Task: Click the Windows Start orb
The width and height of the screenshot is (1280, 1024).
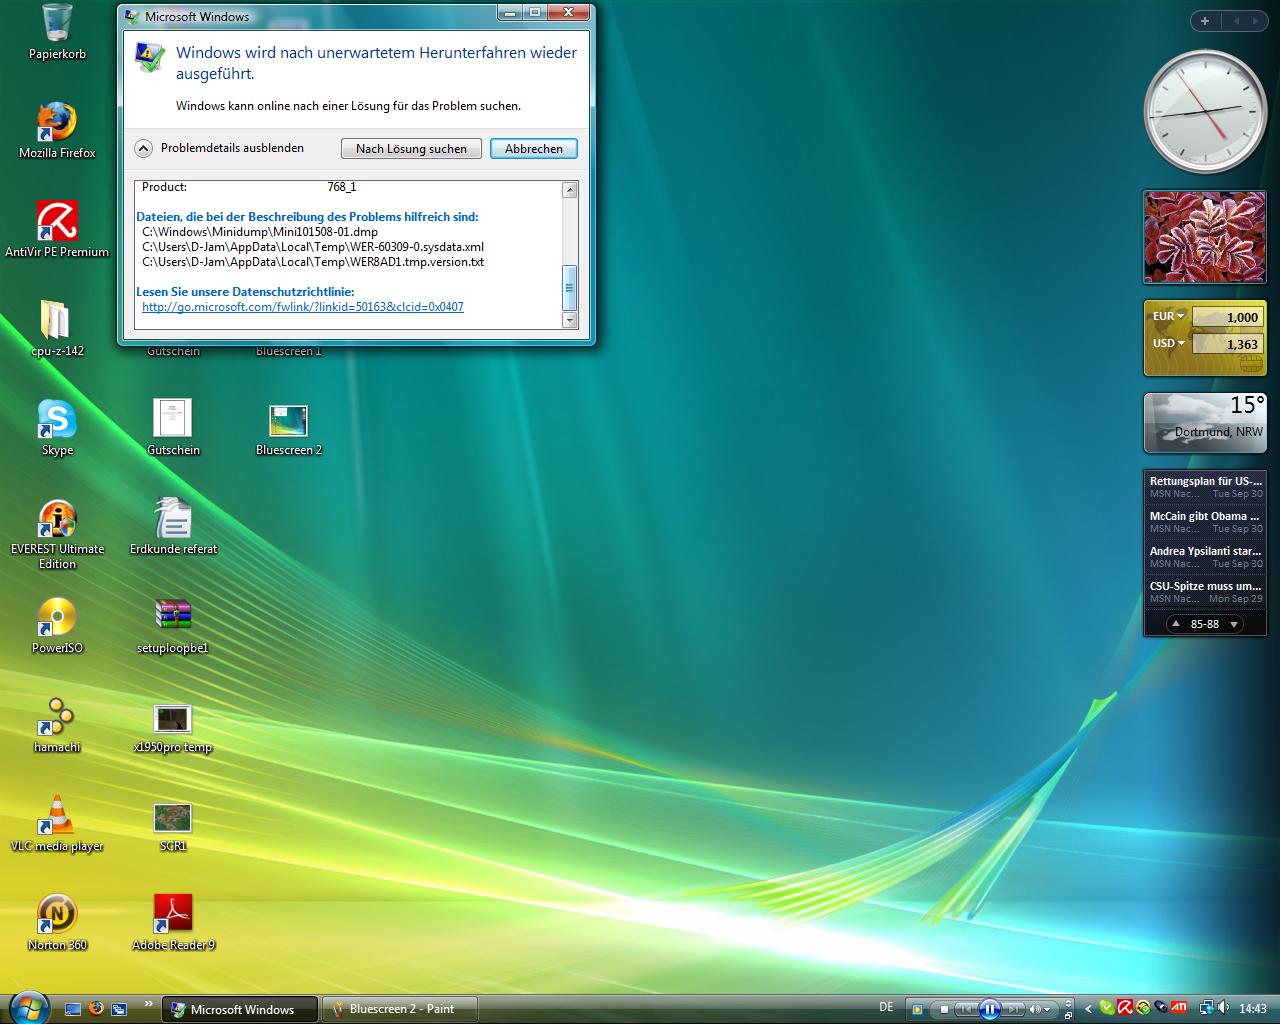Action: [x=27, y=1008]
